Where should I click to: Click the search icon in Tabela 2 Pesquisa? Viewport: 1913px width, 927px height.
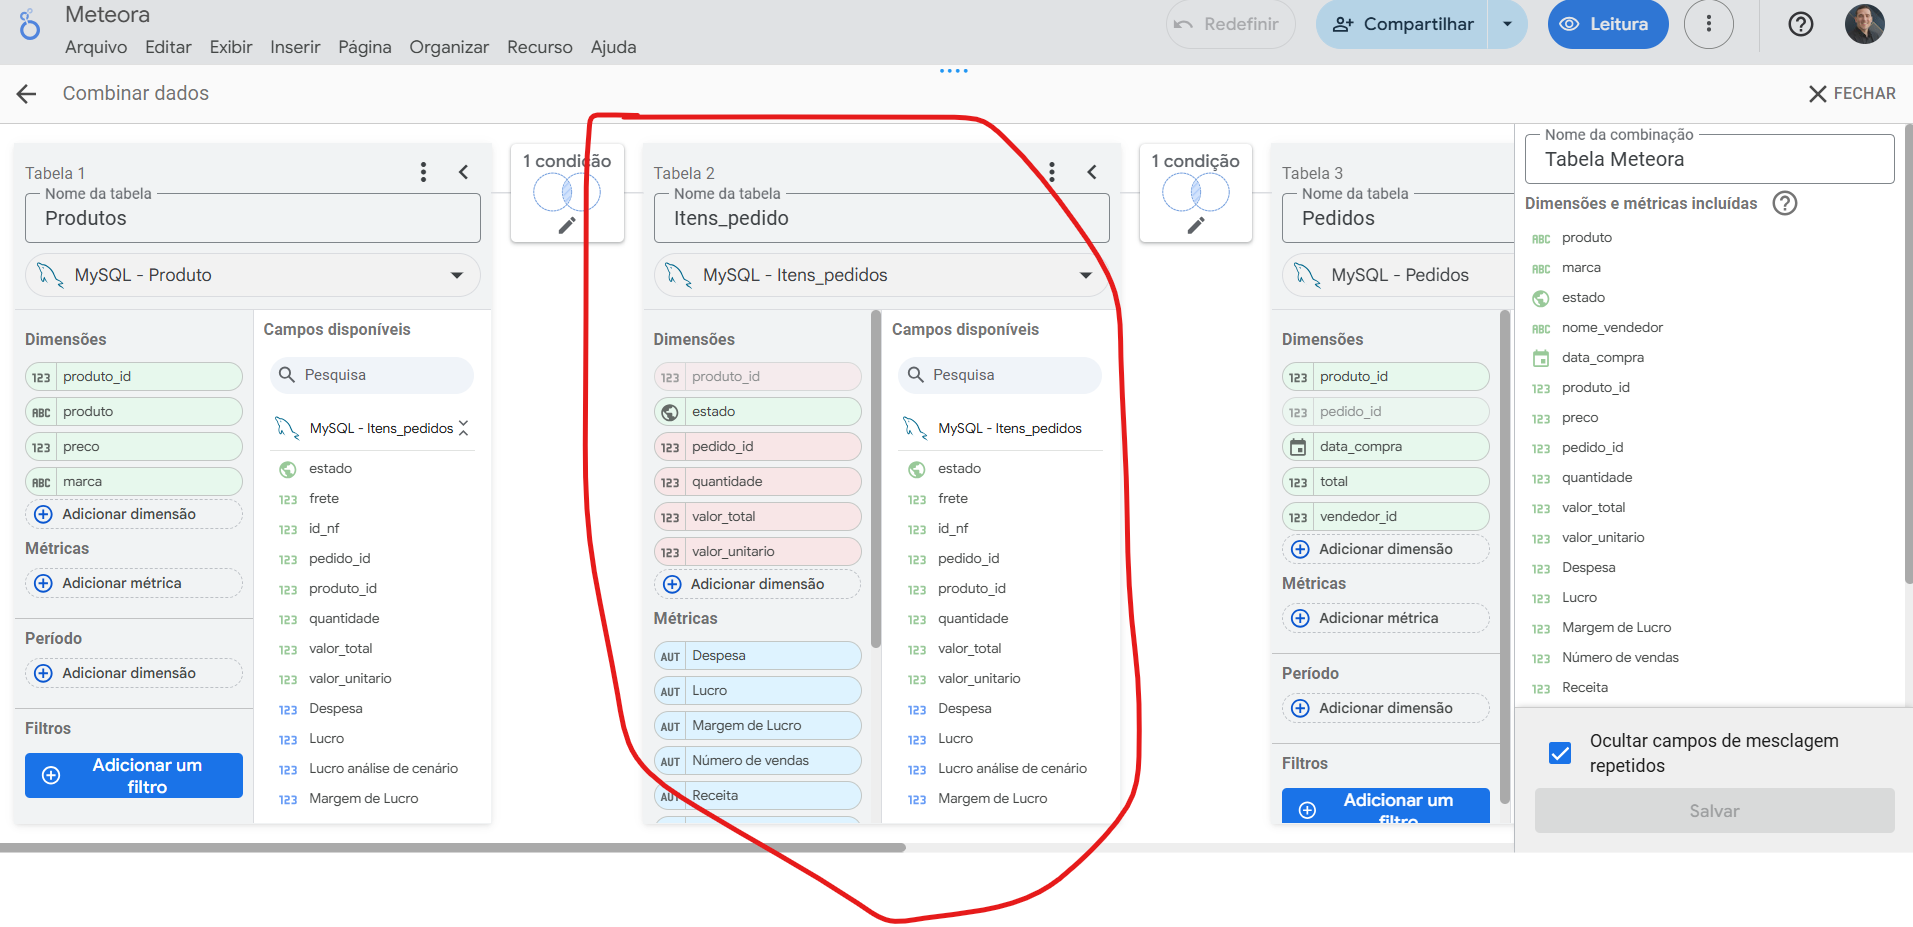916,375
